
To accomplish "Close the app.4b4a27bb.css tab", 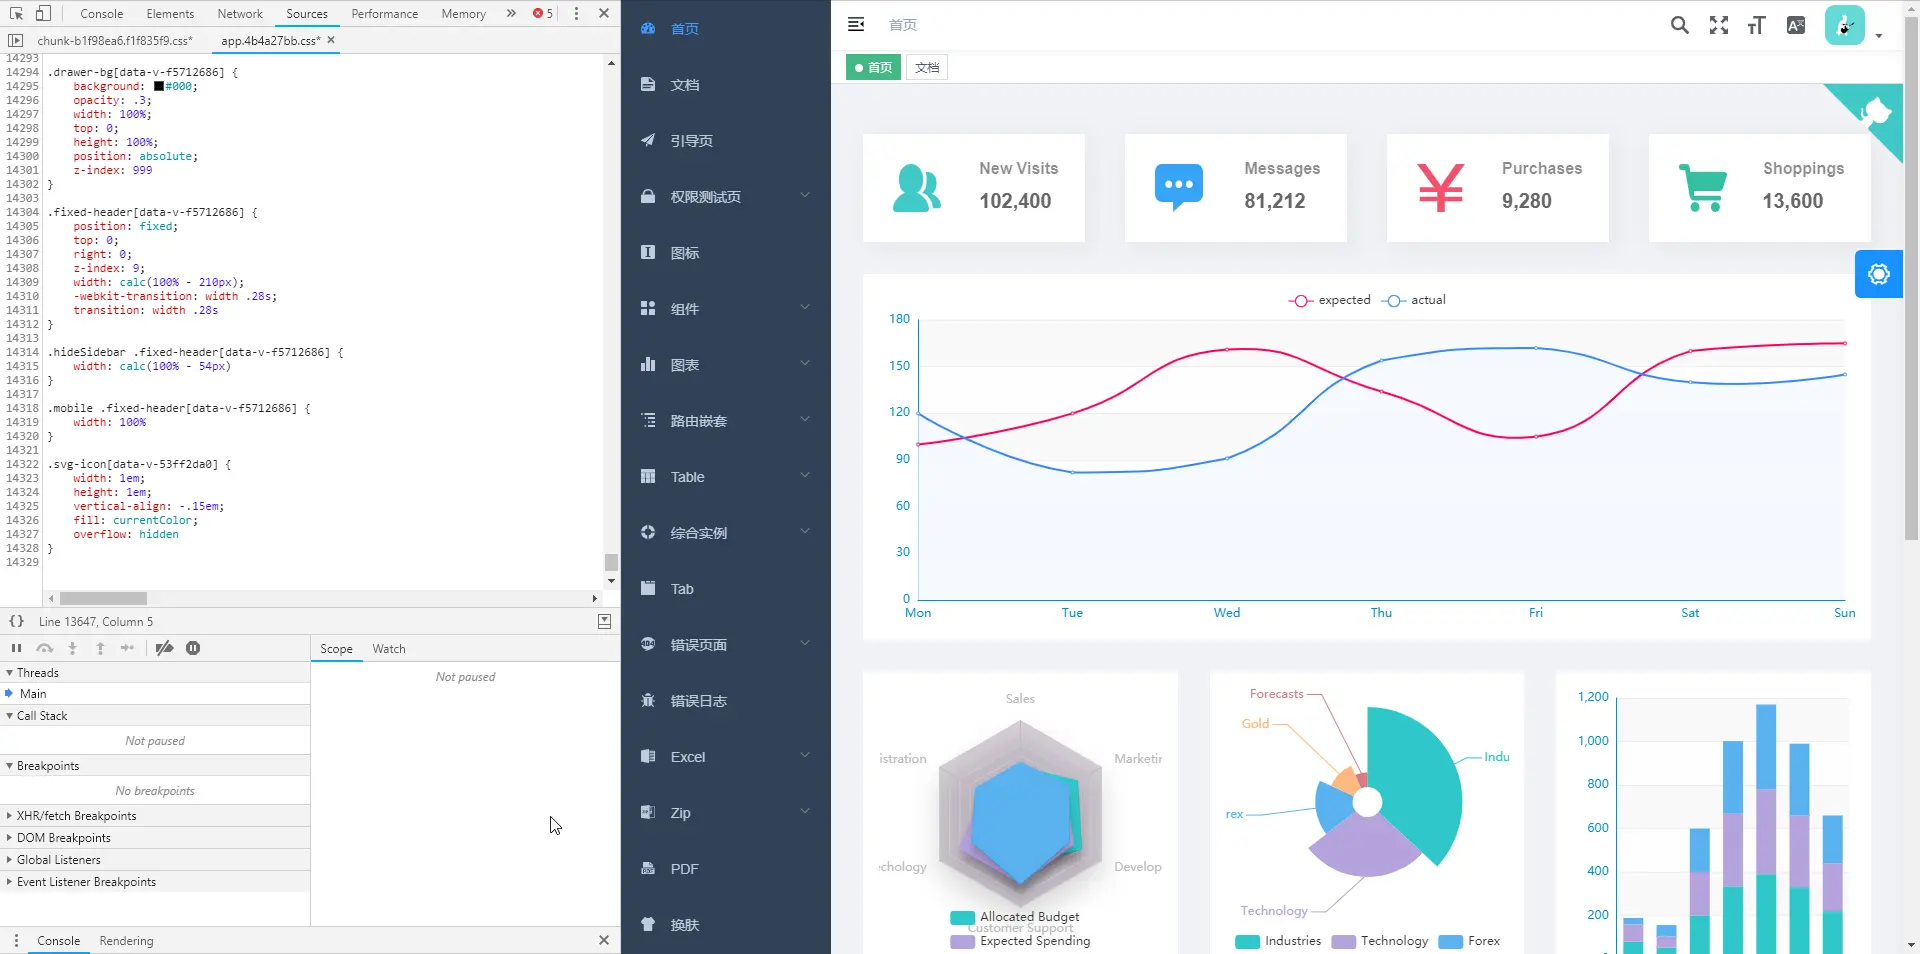I will (x=331, y=40).
